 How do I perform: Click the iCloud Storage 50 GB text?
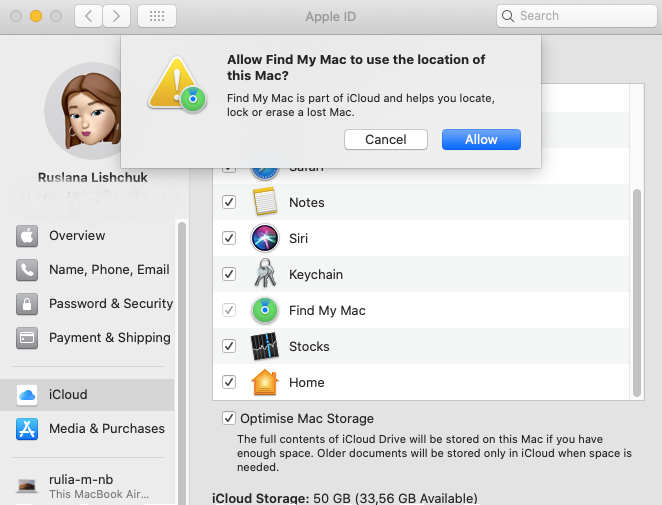[x=345, y=498]
